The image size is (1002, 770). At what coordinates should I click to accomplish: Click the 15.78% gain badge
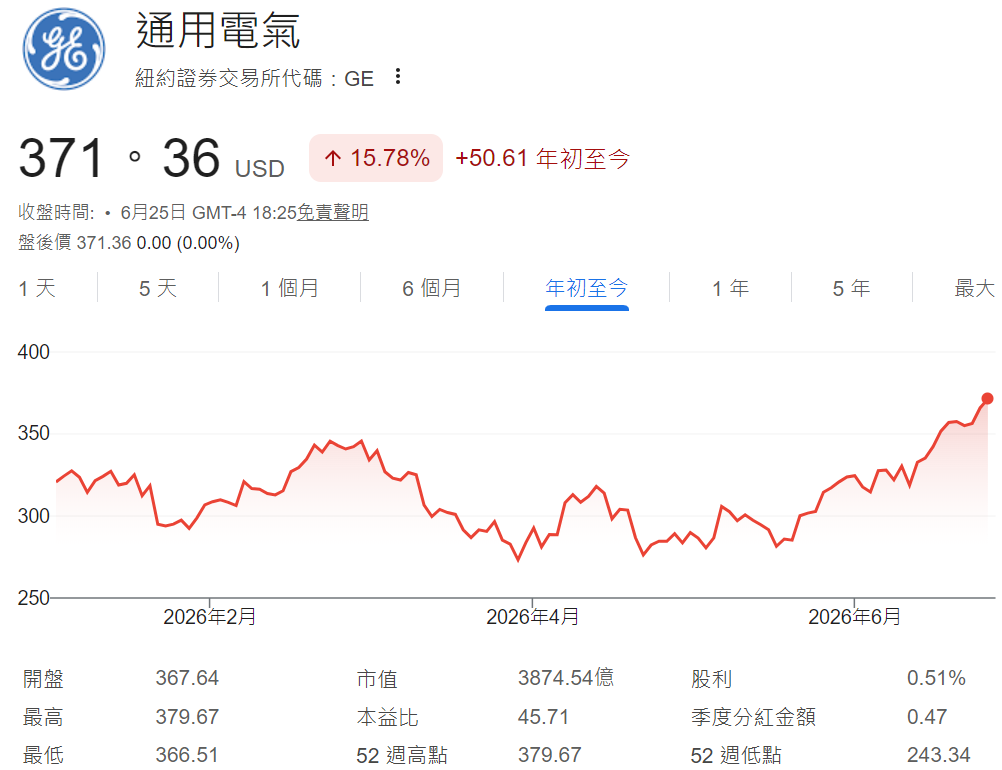click(x=376, y=158)
